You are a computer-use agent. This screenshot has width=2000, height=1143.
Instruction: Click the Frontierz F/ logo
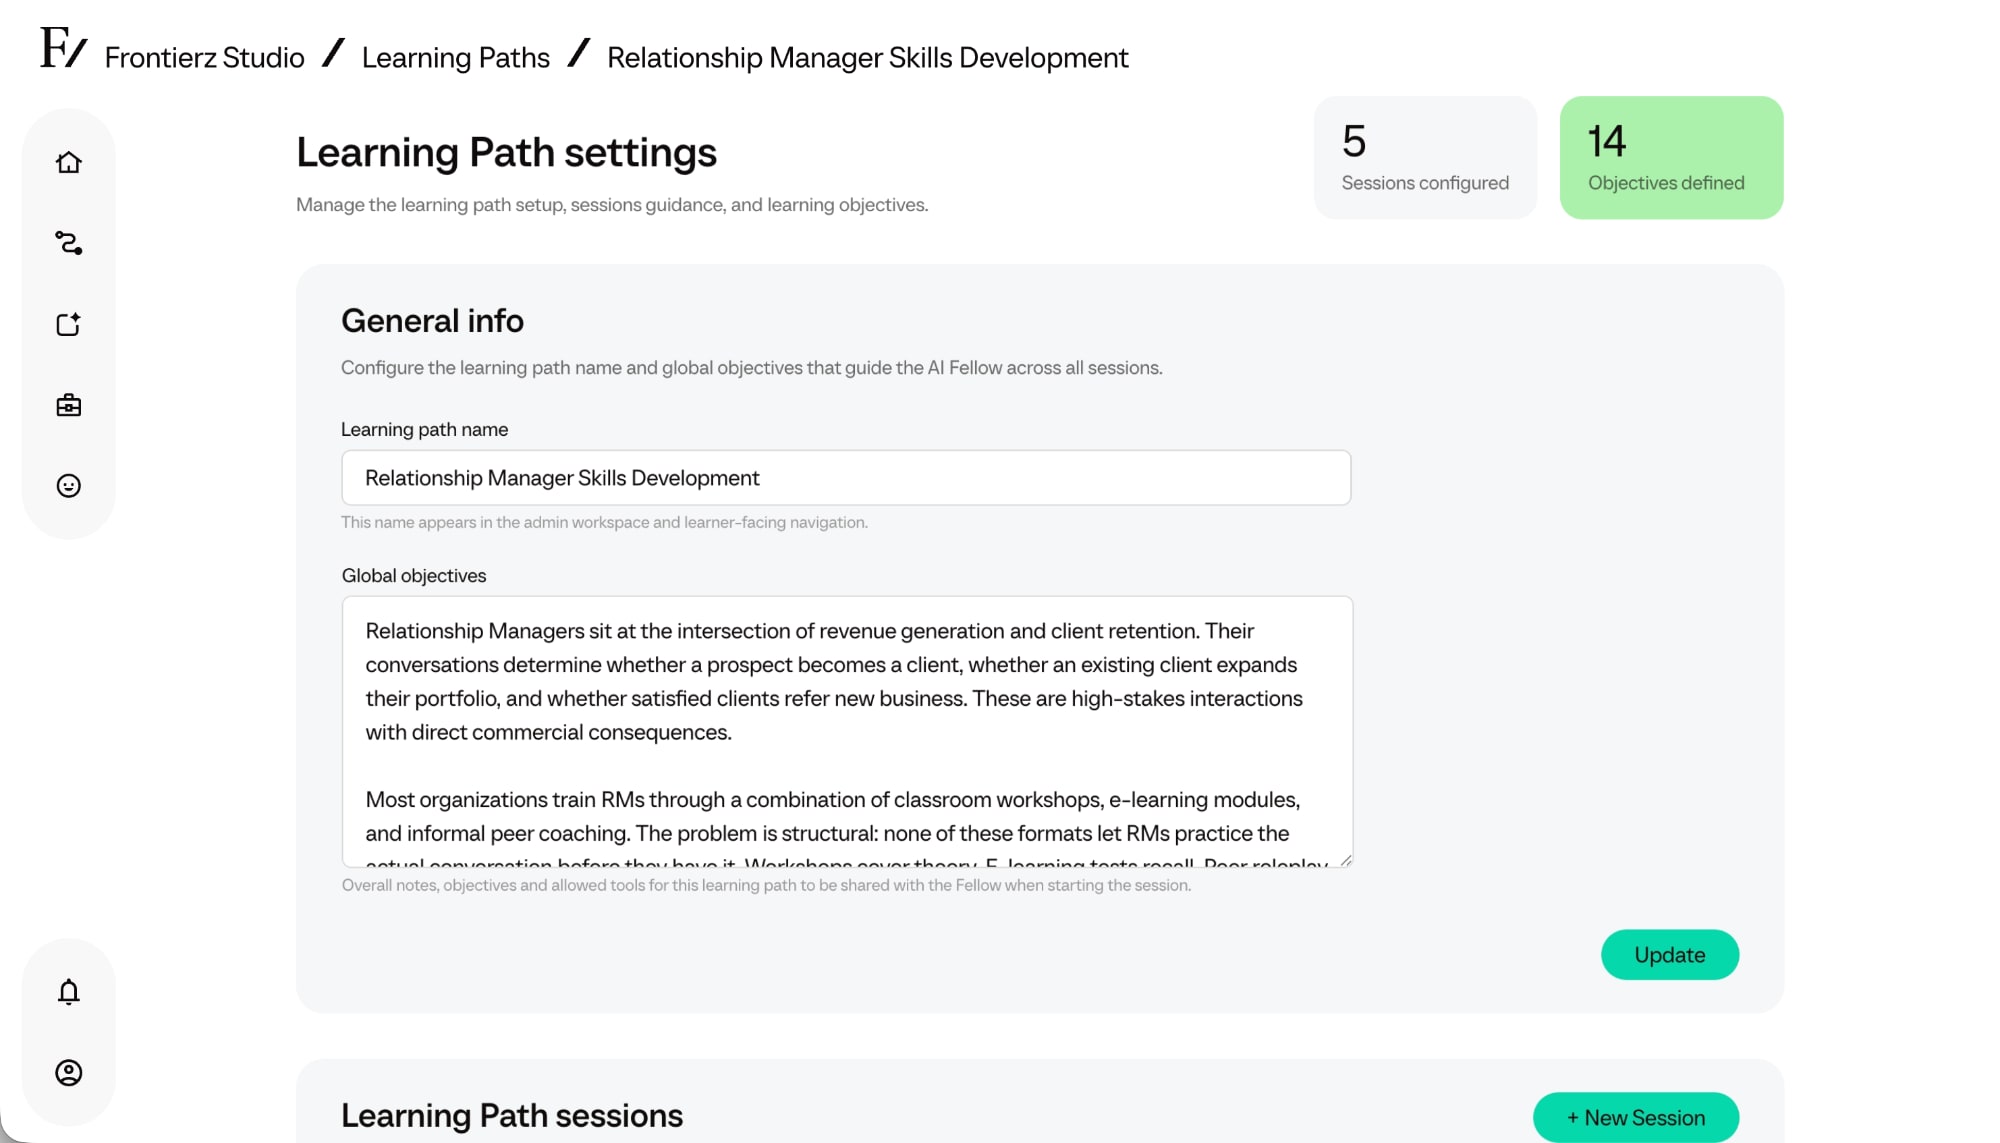pyautogui.click(x=63, y=48)
